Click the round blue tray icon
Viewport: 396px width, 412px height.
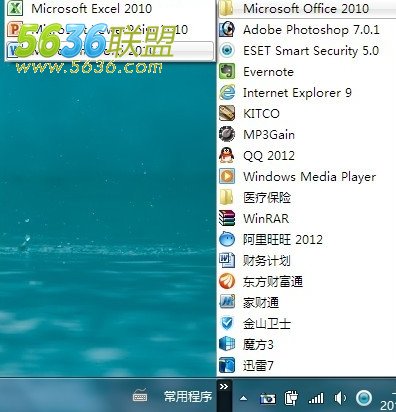point(364,398)
